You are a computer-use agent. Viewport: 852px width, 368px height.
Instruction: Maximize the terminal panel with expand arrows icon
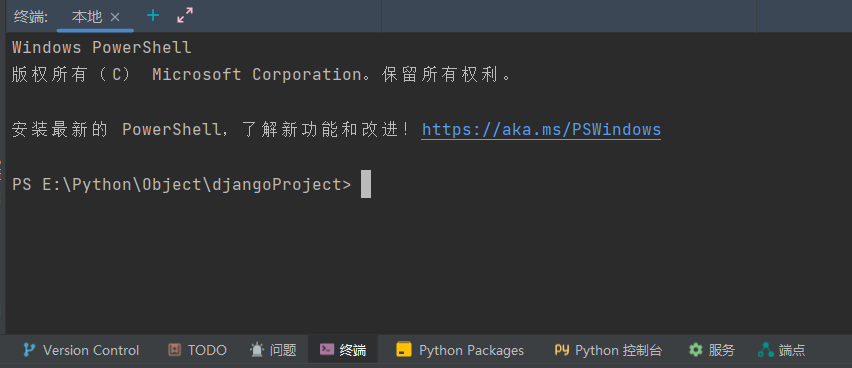(x=185, y=16)
